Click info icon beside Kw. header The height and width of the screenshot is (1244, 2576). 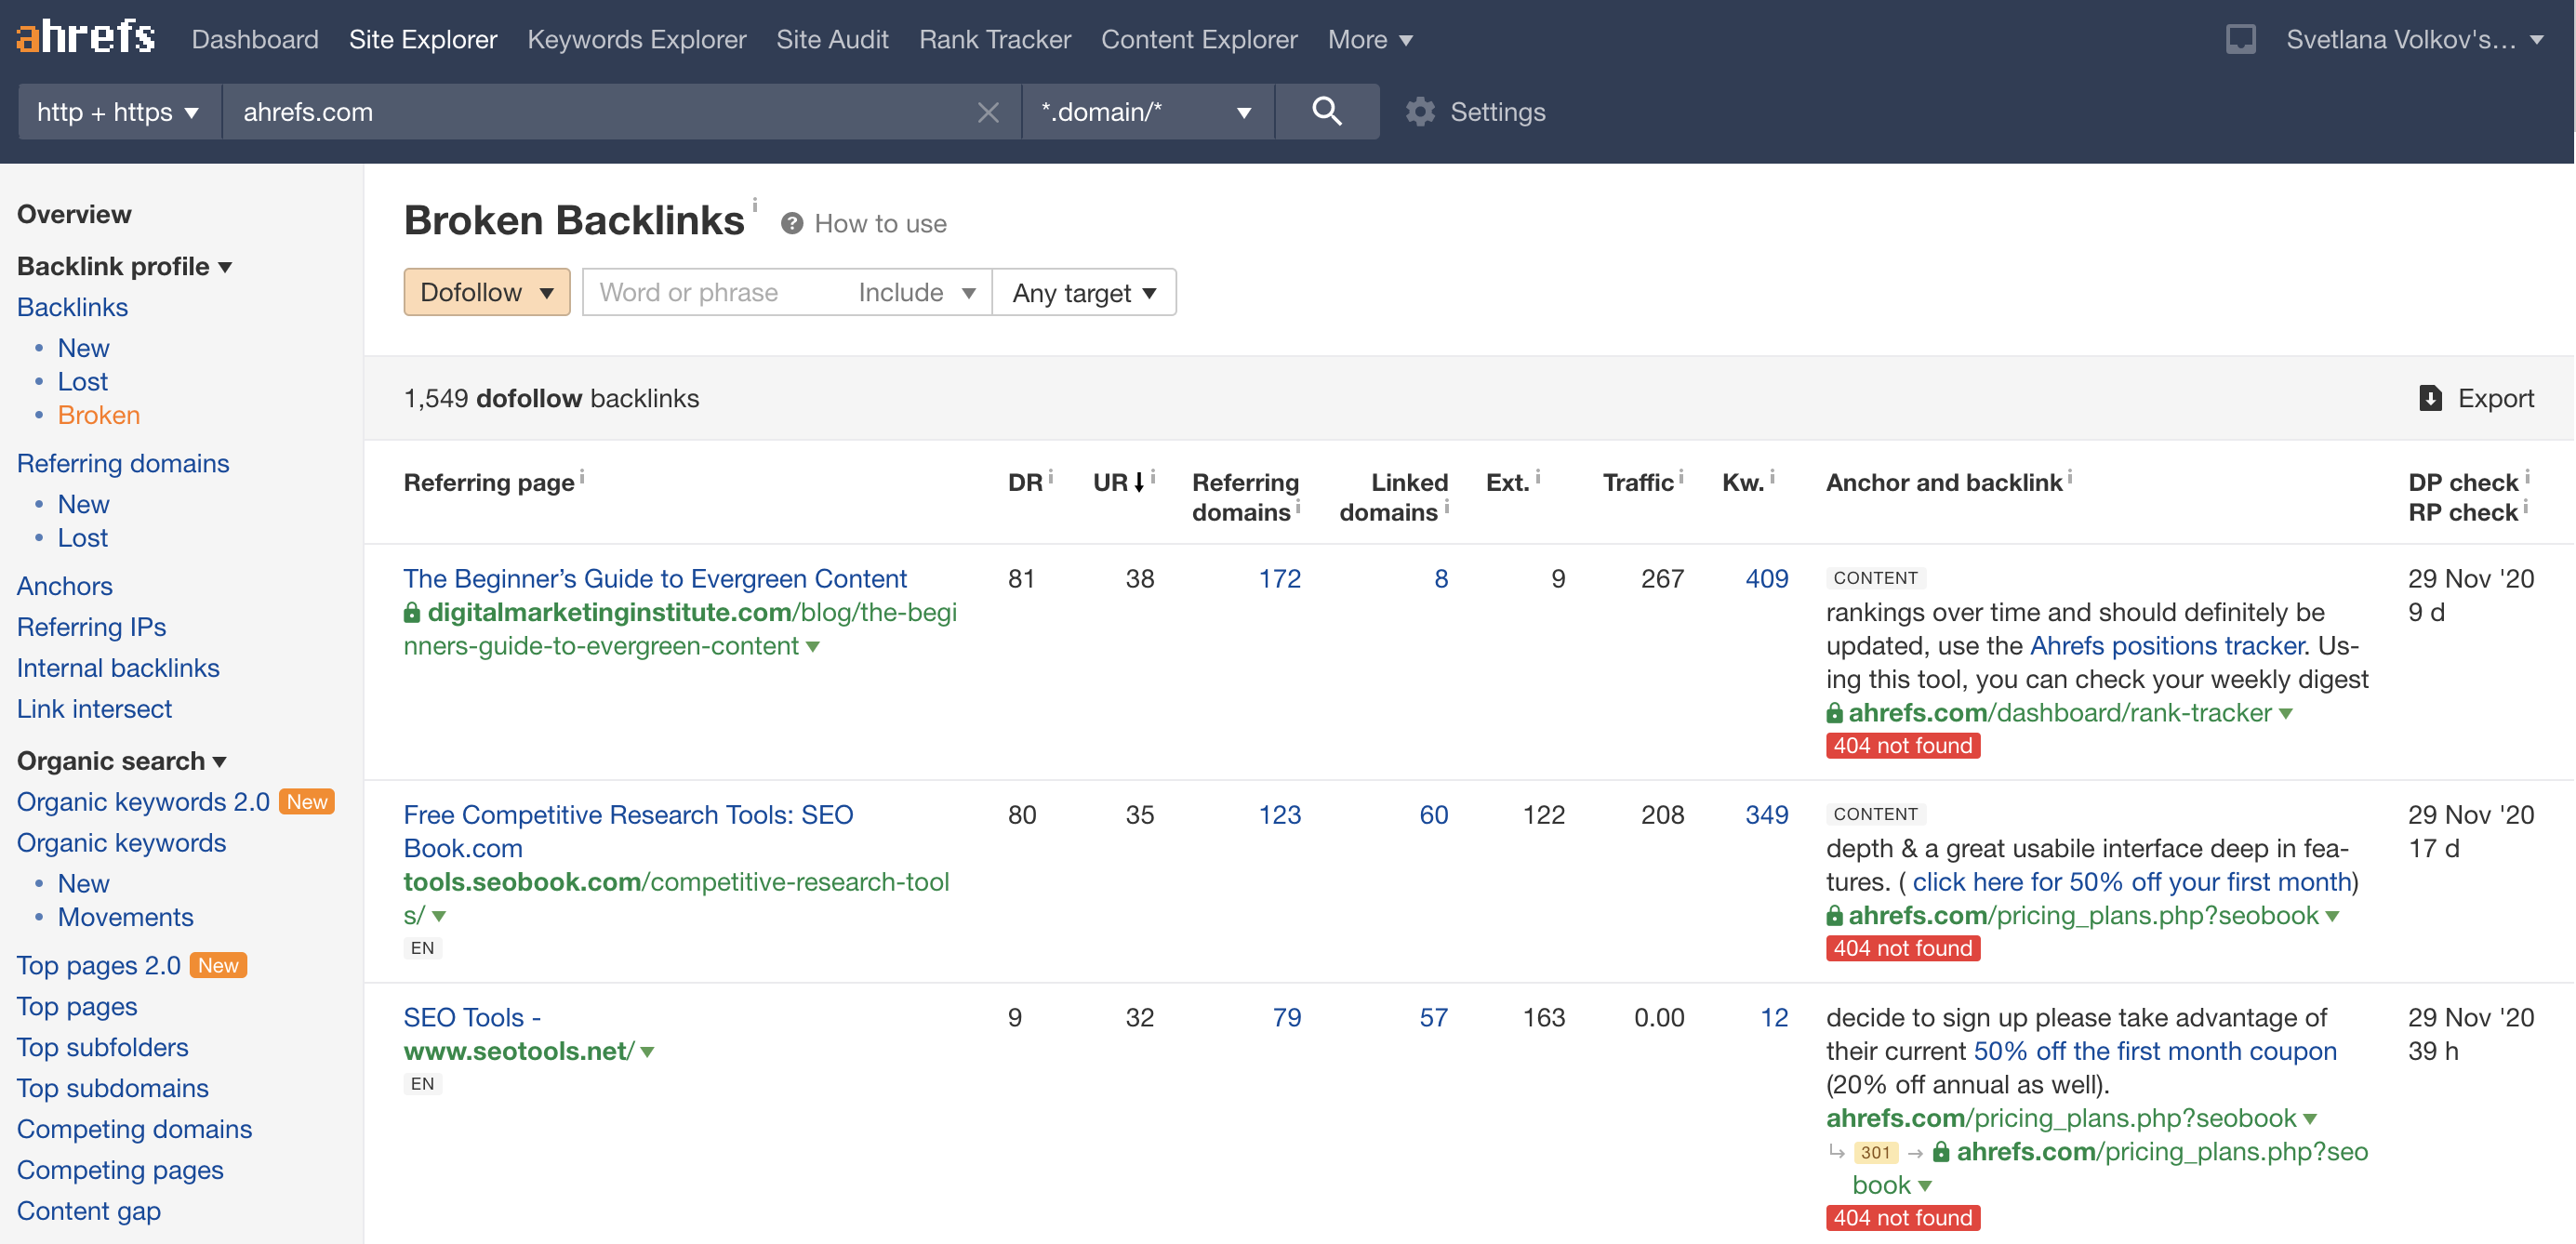[1772, 478]
